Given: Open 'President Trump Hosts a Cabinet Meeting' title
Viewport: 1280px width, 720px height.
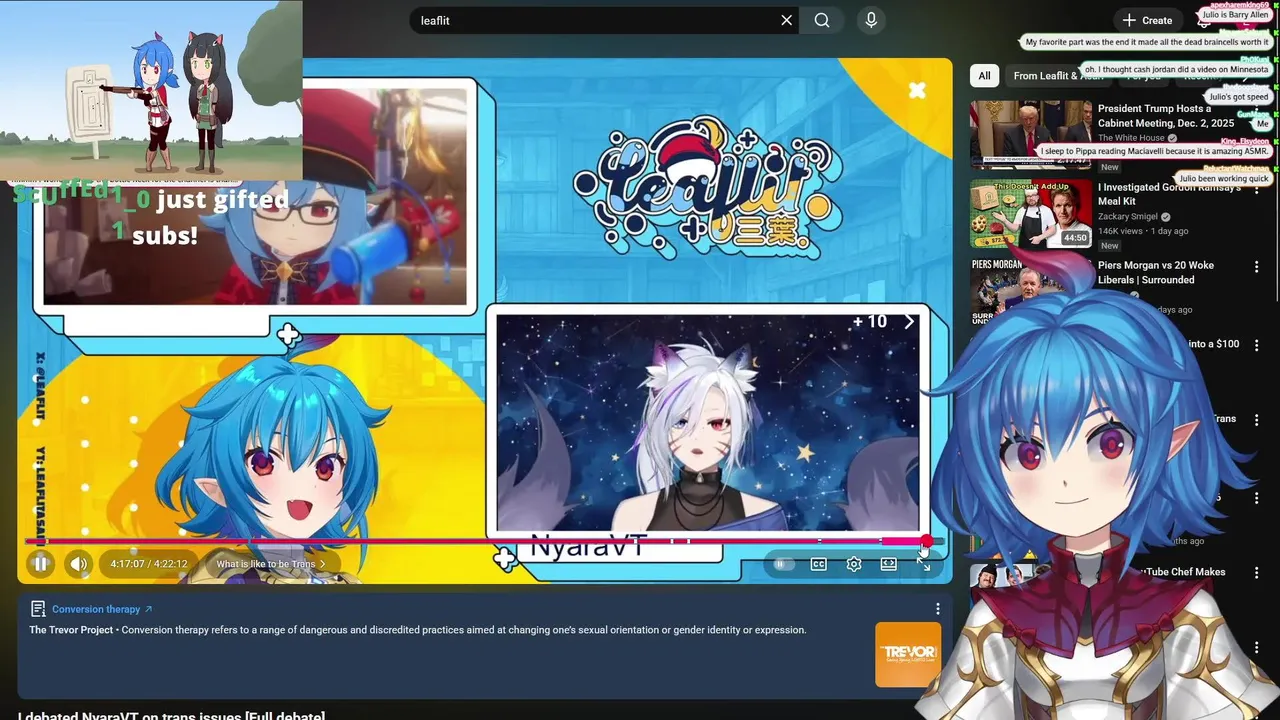Looking at the screenshot, I should pyautogui.click(x=1166, y=116).
